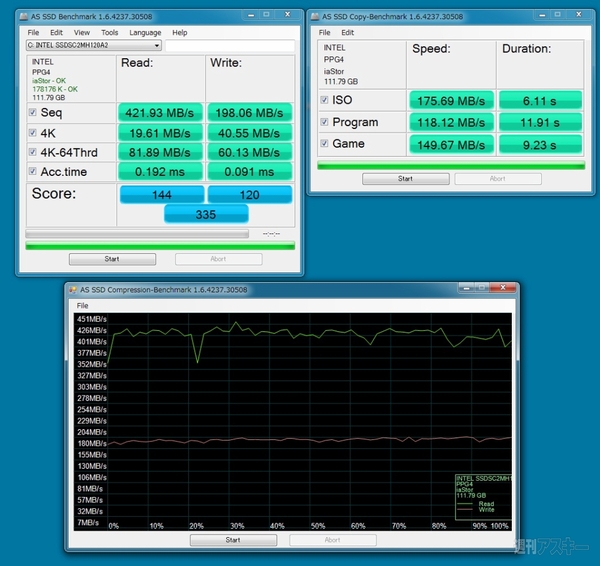Screen dimensions: 600x566
Task: Disable the Acc.time test checkbox
Action: tap(34, 171)
